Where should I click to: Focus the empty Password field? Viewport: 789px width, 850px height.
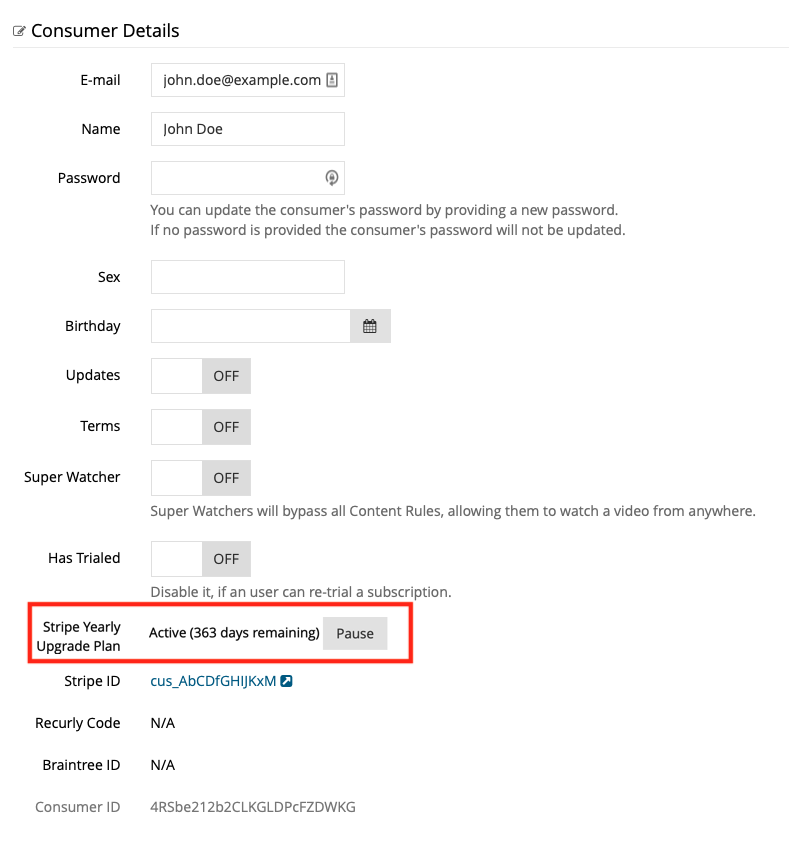coord(248,178)
